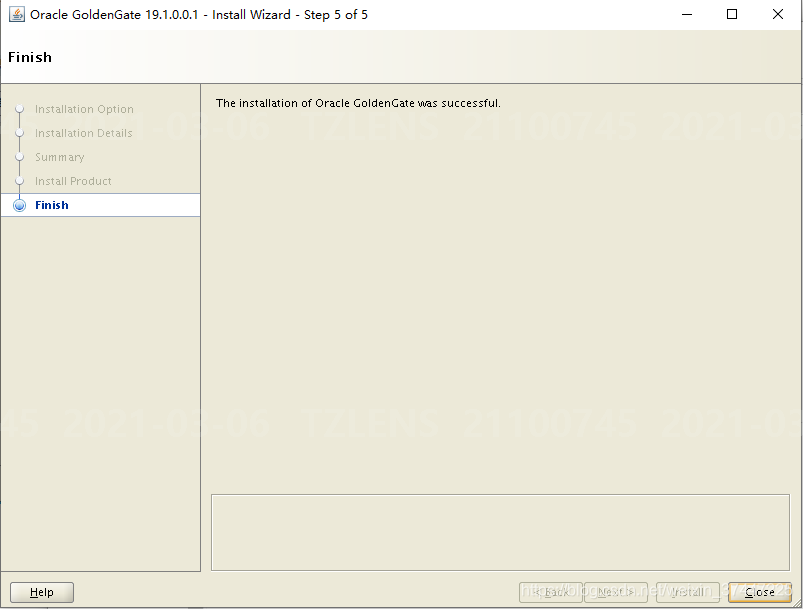803x609 pixels.
Task: Close the window using the title bar X
Action: click(777, 14)
